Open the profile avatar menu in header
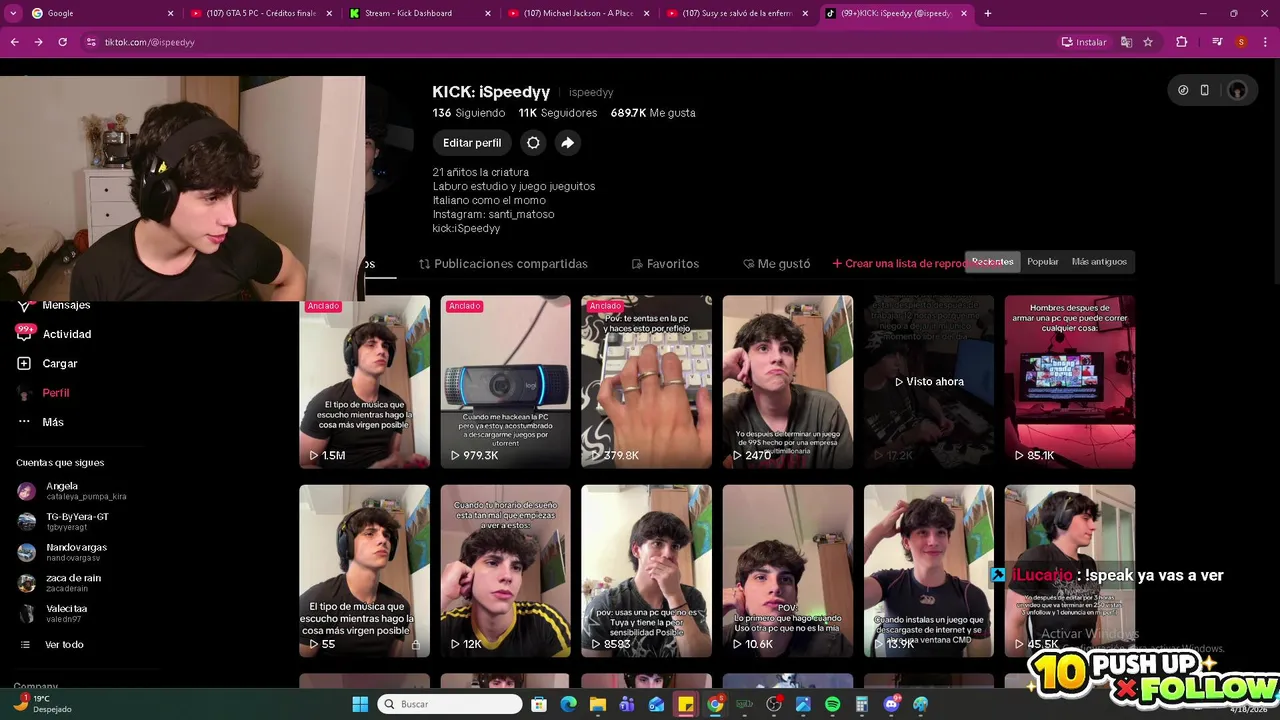Screen dimensions: 1280x720 tap(1237, 90)
